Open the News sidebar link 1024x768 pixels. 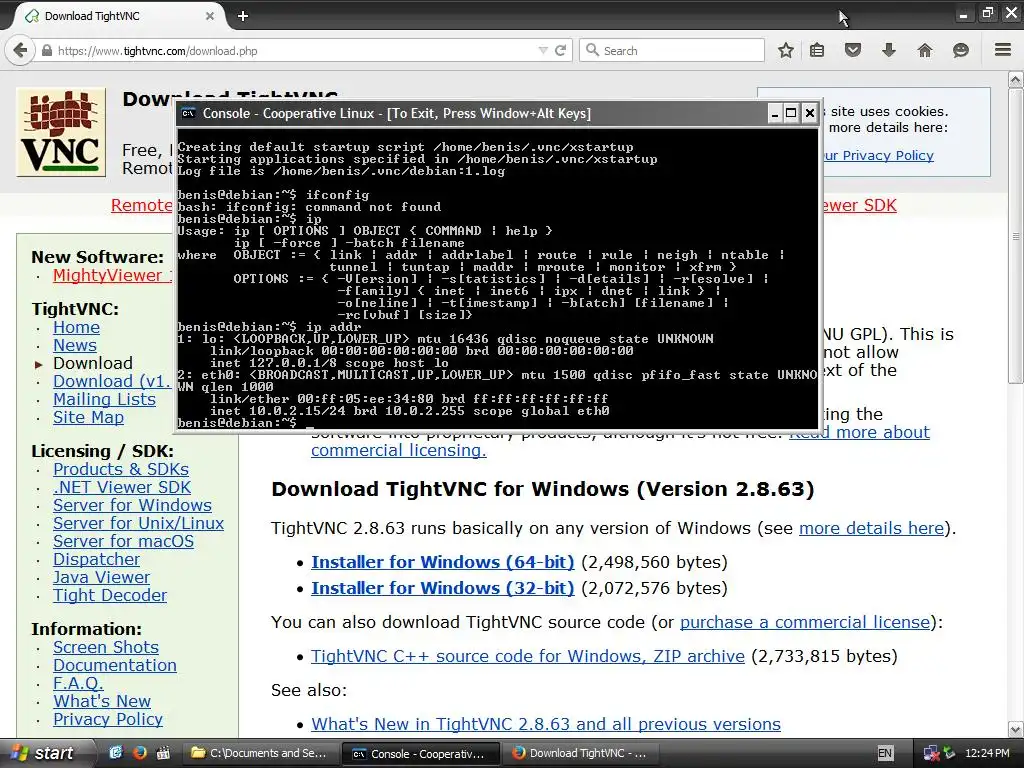[x=74, y=345]
